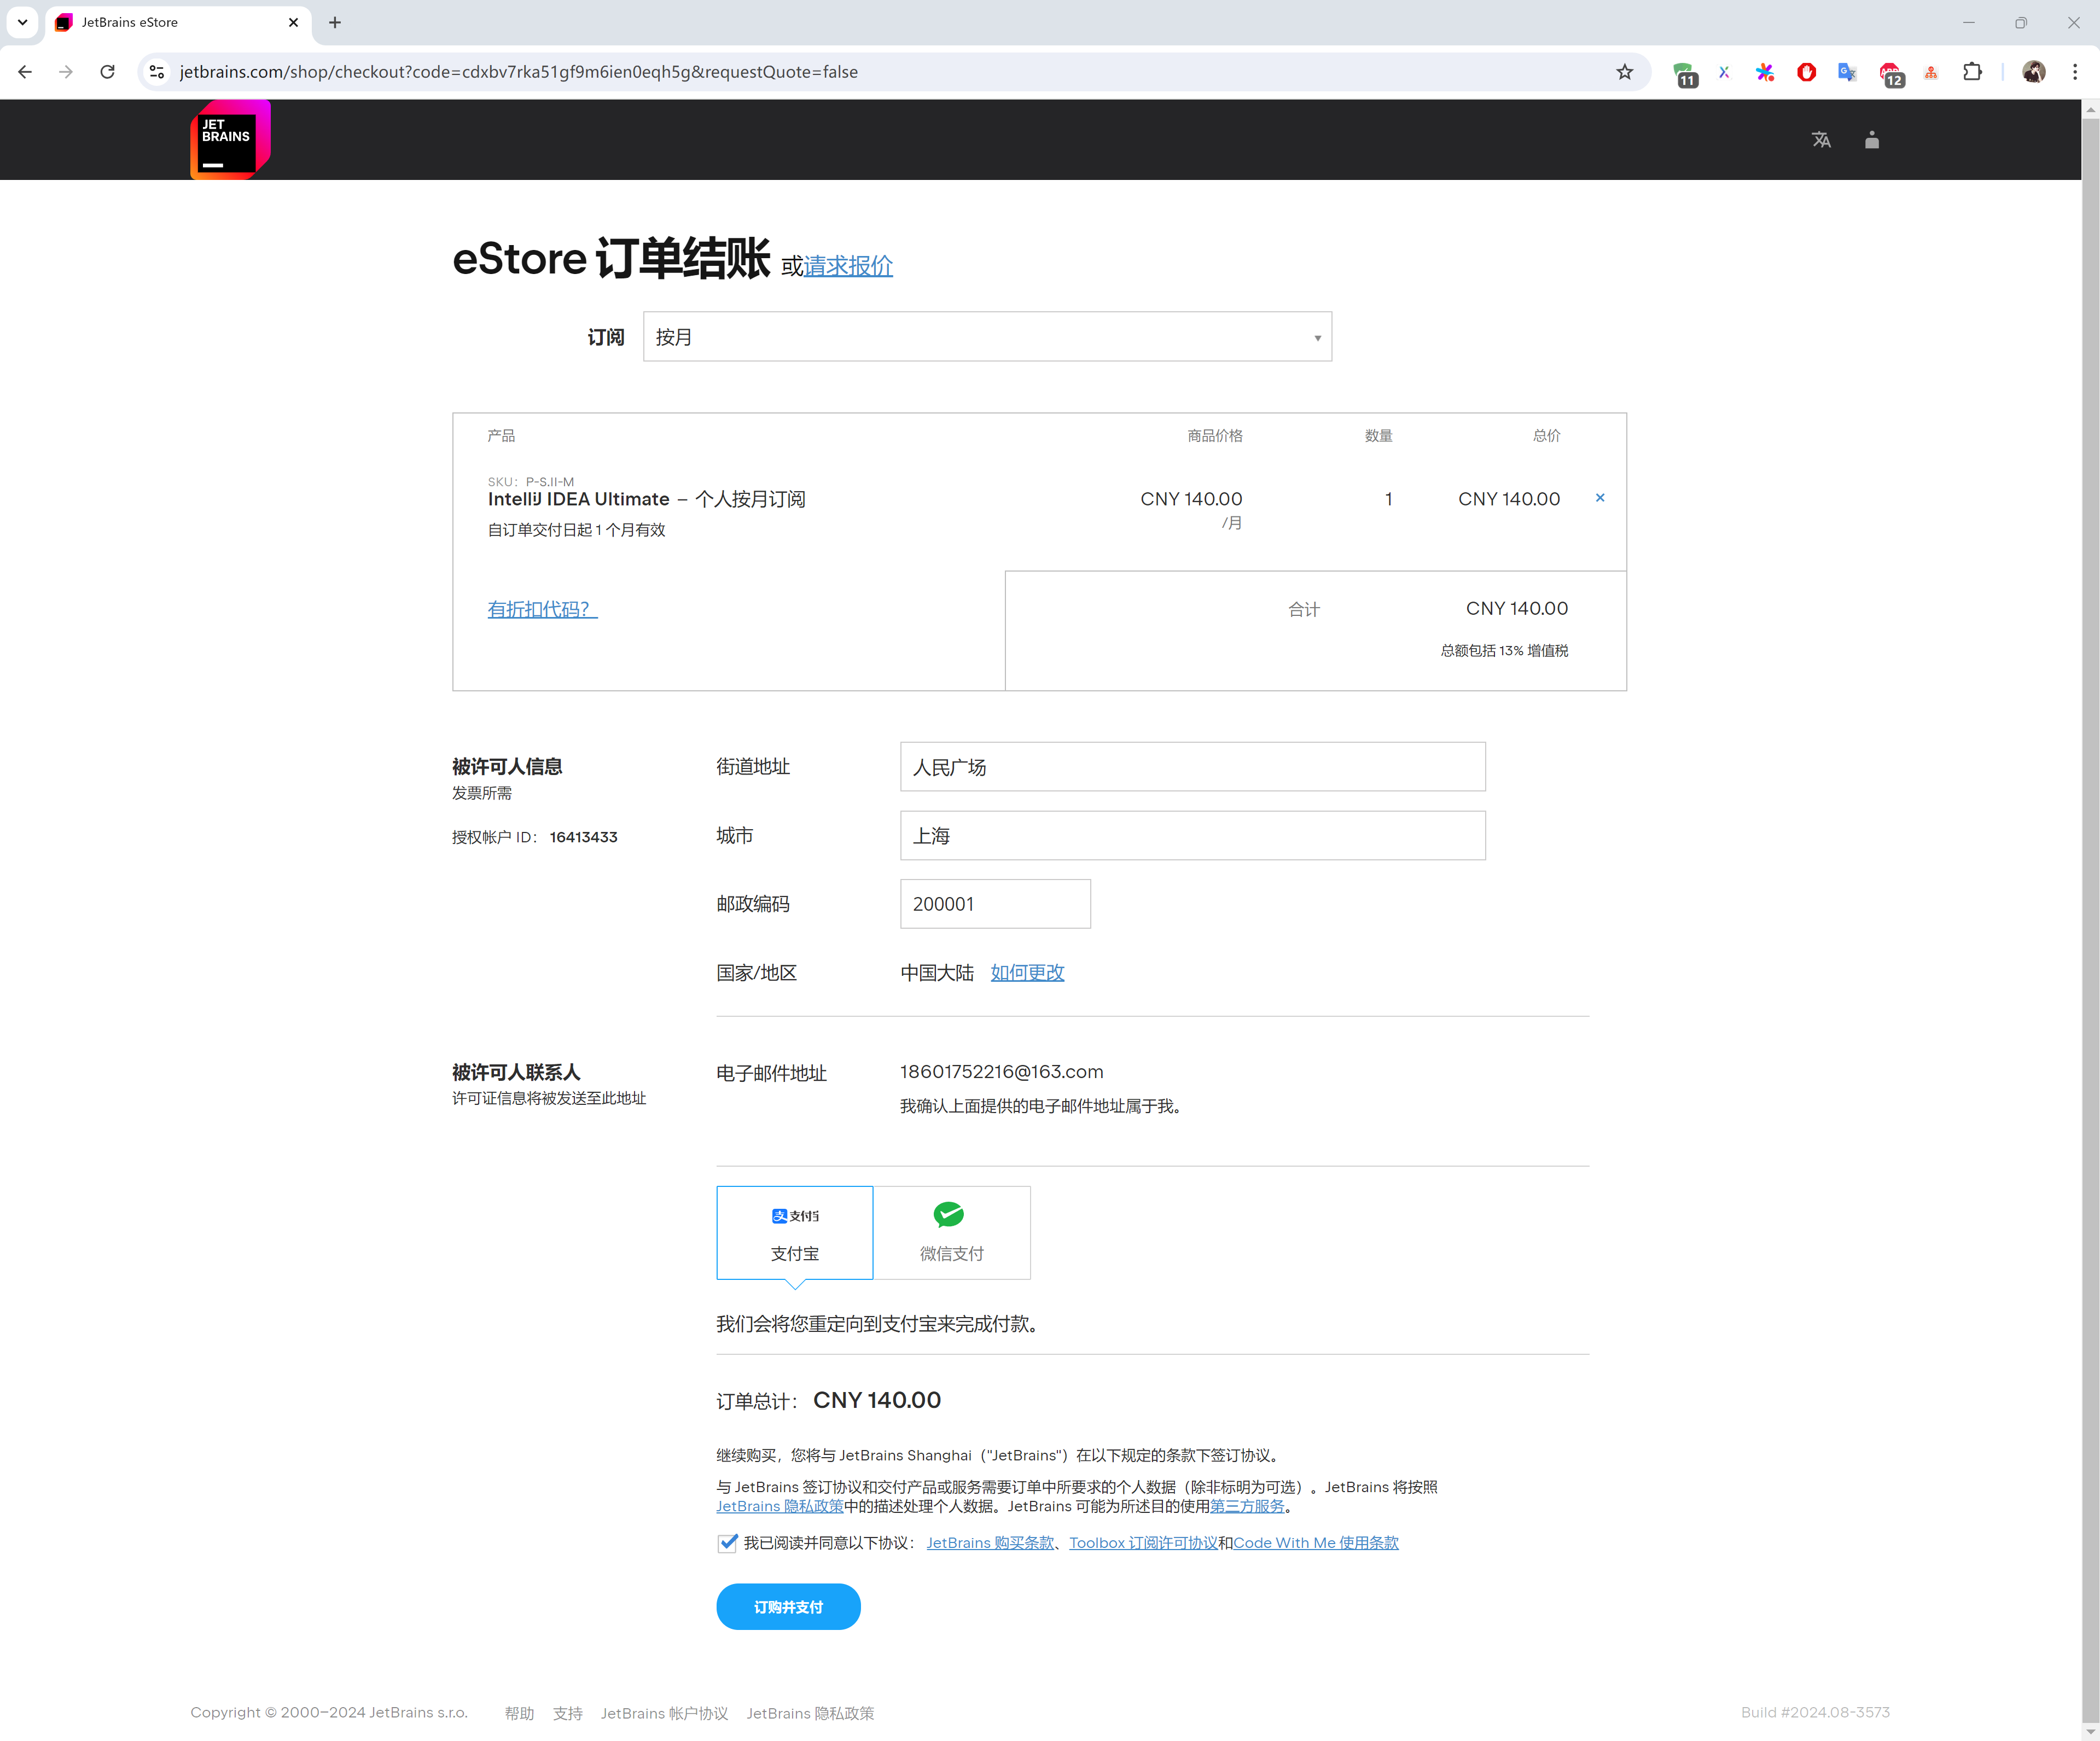Click the 订购并支付 order and pay button
This screenshot has height=1741, width=2100.
[788, 1607]
